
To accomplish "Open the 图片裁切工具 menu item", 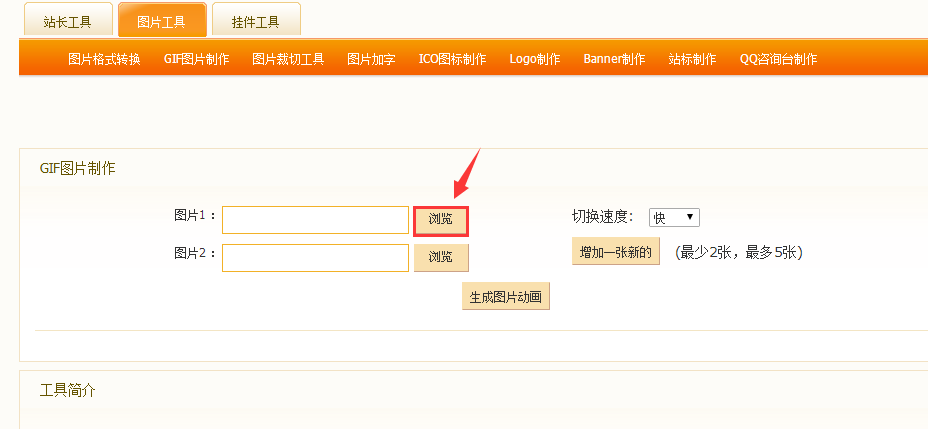I will [x=288, y=59].
